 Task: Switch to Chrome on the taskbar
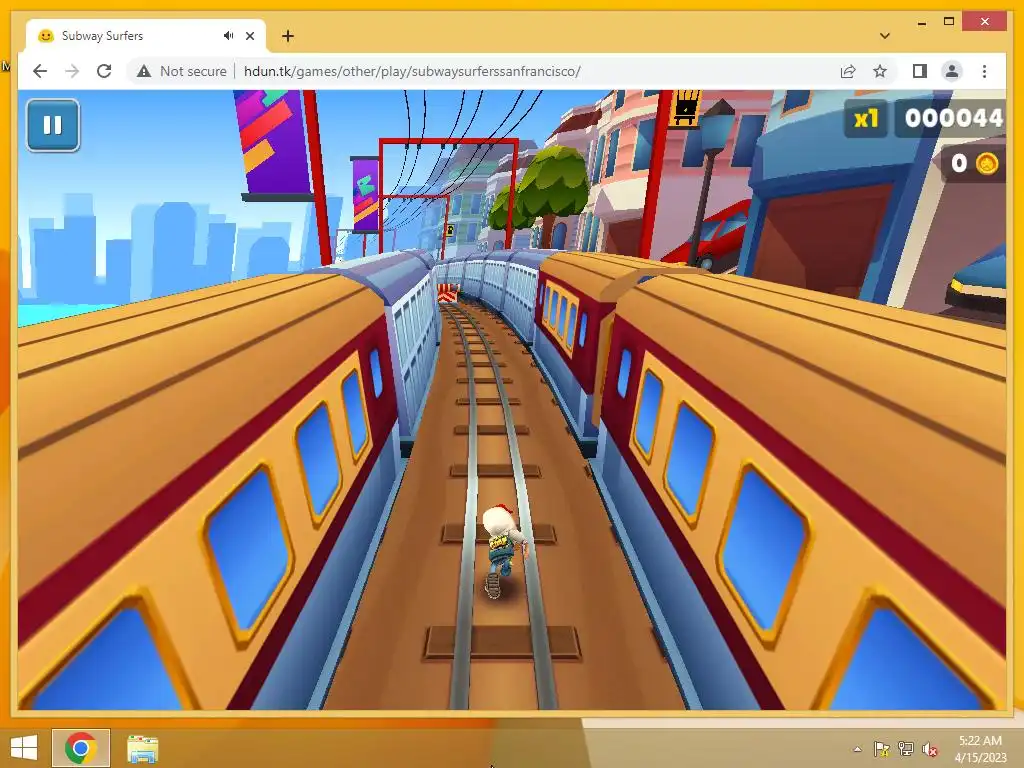point(81,748)
